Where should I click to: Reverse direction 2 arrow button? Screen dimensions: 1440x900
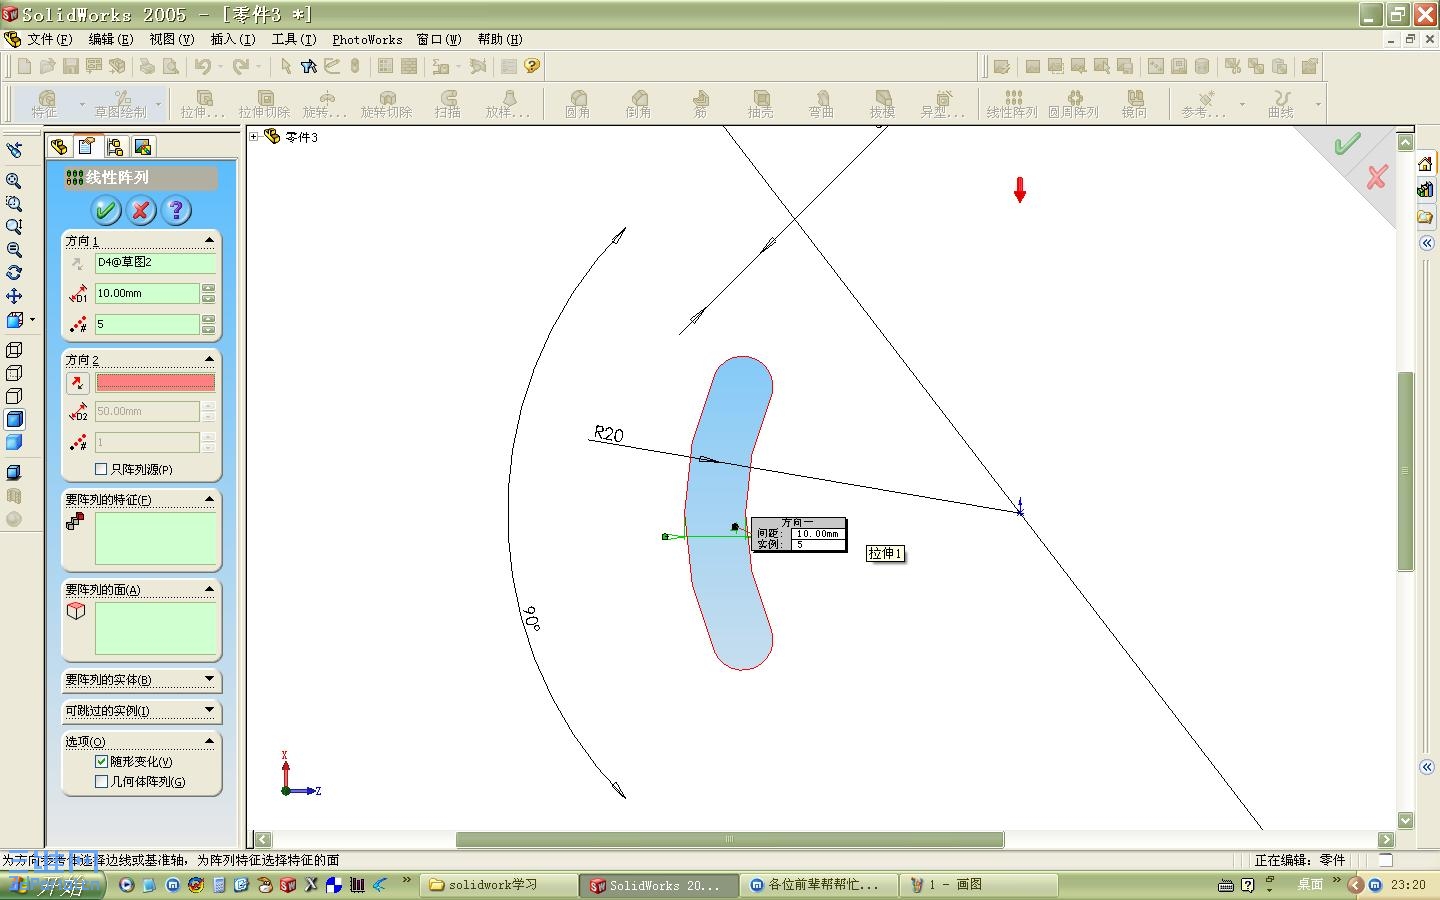(x=77, y=383)
